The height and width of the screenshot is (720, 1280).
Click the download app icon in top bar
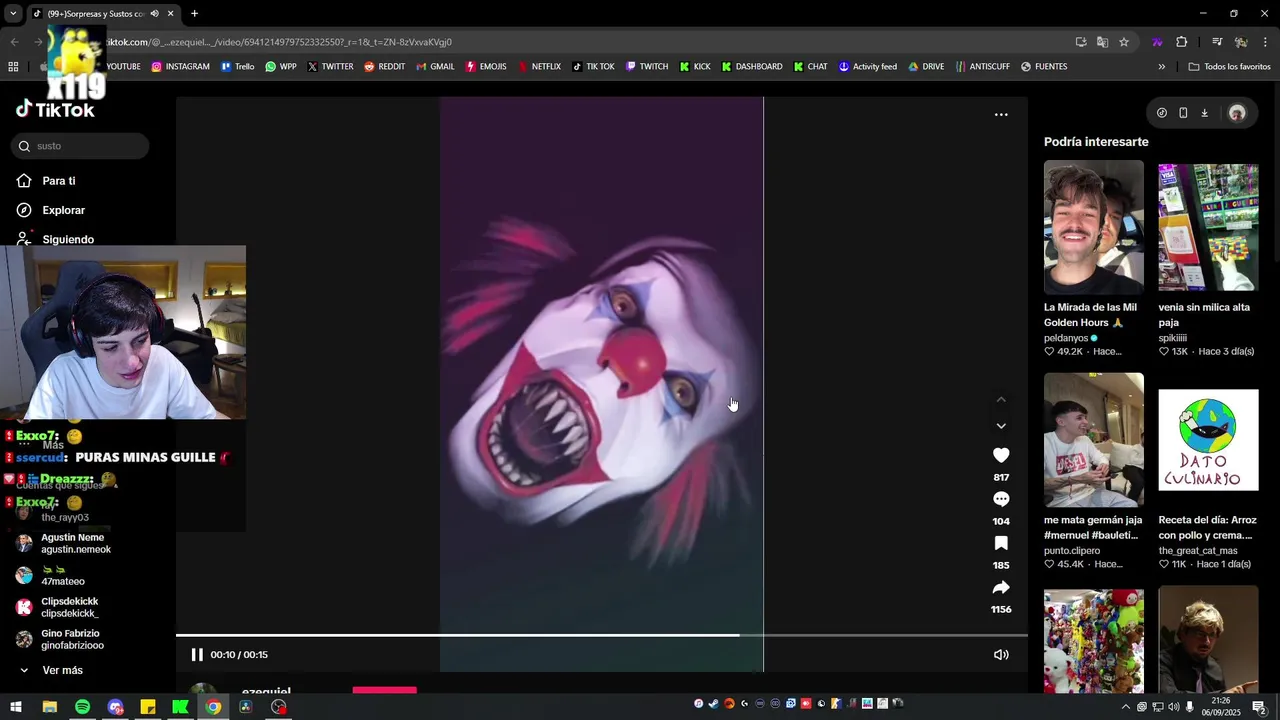[x=1204, y=113]
